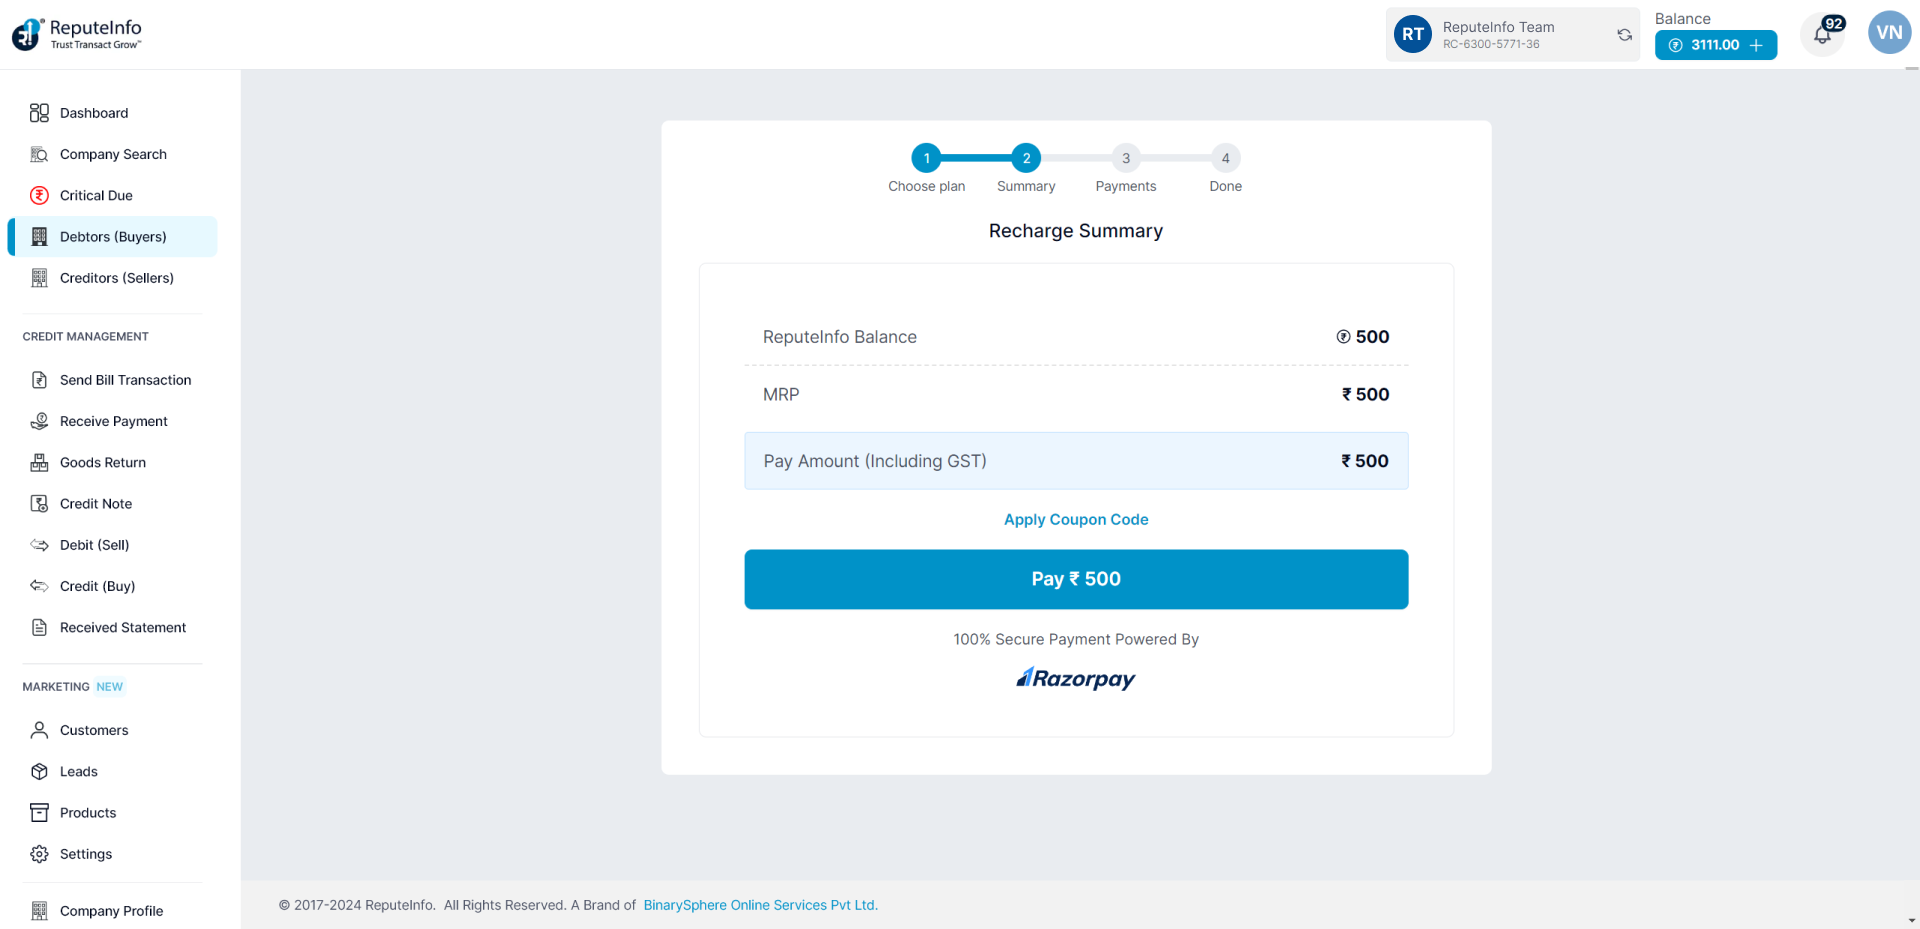Open the VN user avatar

tap(1889, 33)
